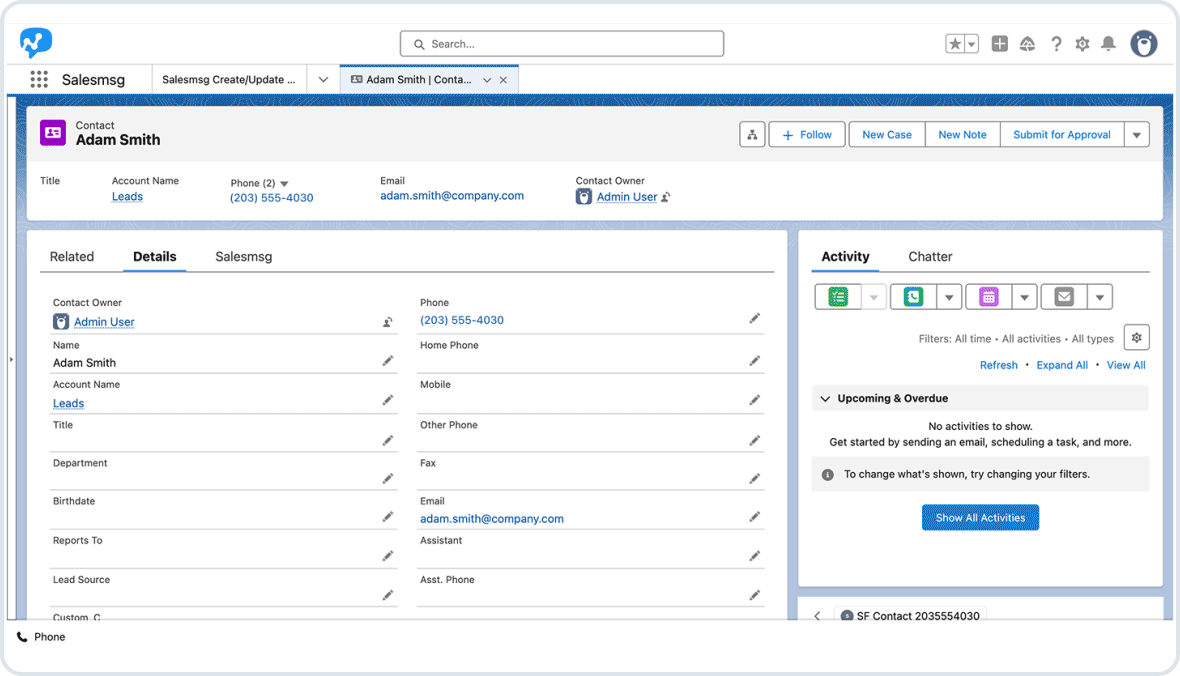Open activity filter settings gear

(1136, 337)
